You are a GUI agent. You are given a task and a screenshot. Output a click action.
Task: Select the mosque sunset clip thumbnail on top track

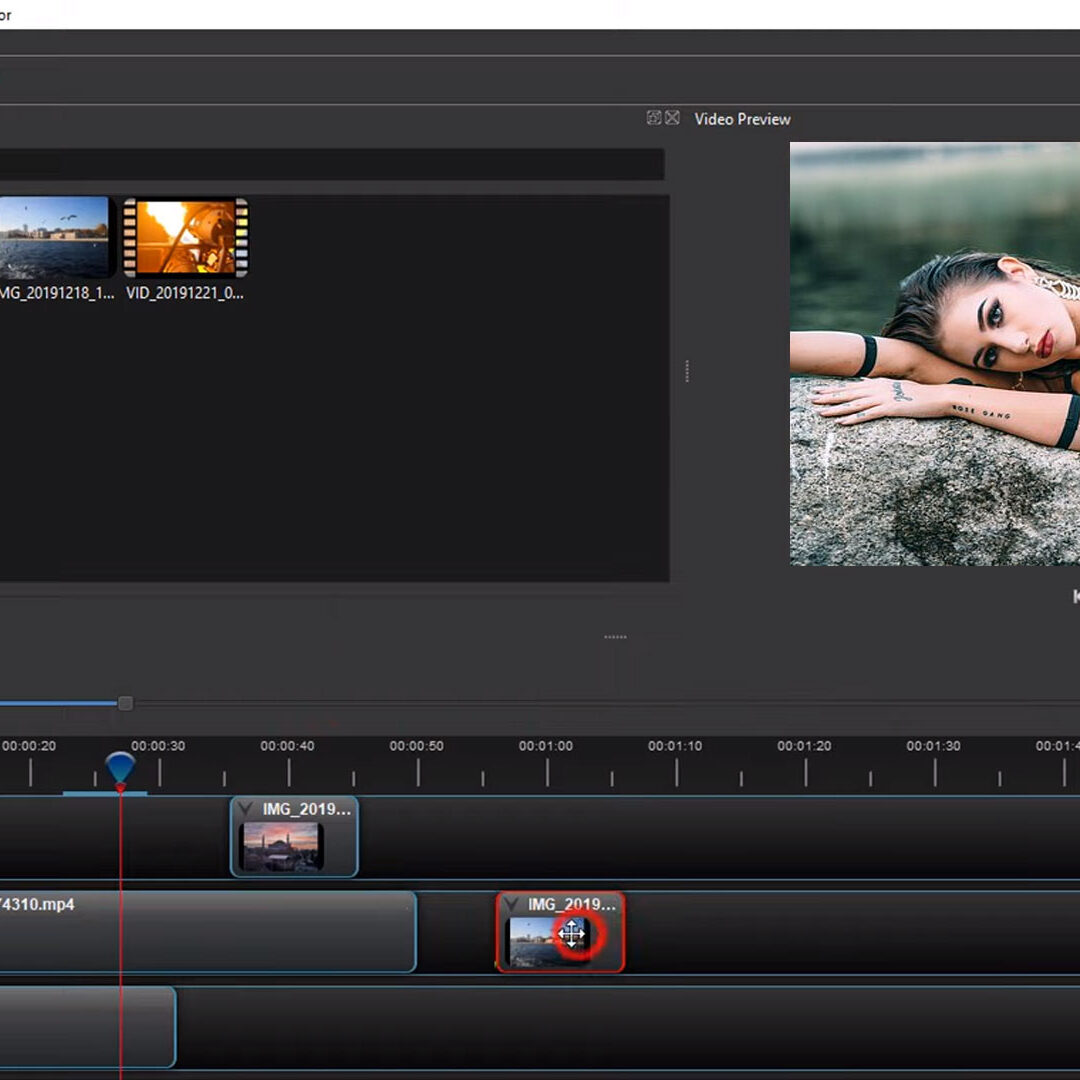click(x=281, y=846)
